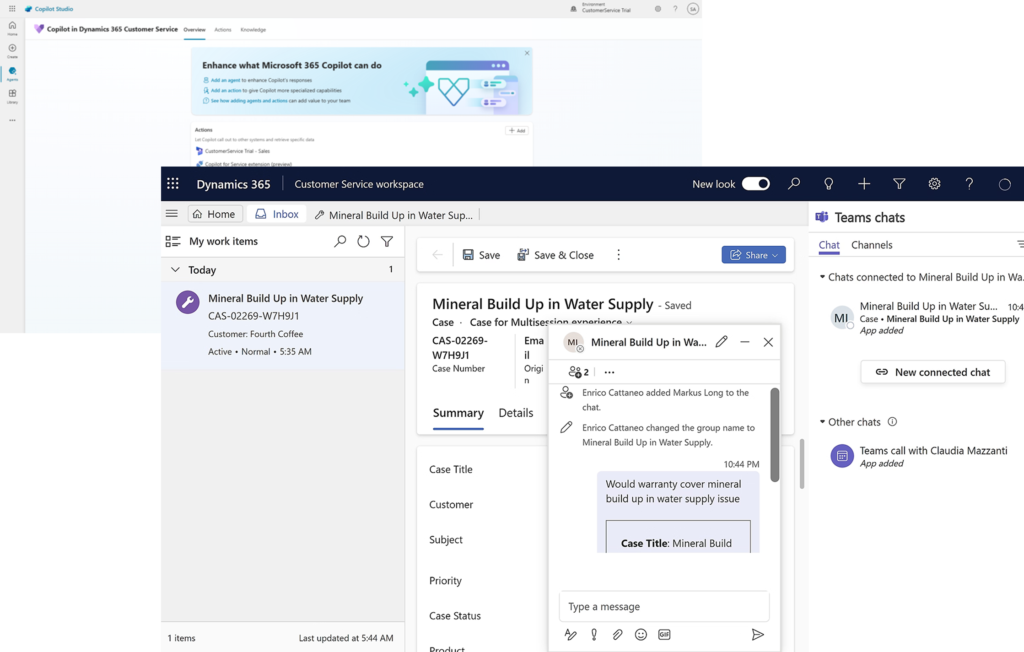The image size is (1024, 652).
Task: Switch to the Details tab
Action: (516, 413)
